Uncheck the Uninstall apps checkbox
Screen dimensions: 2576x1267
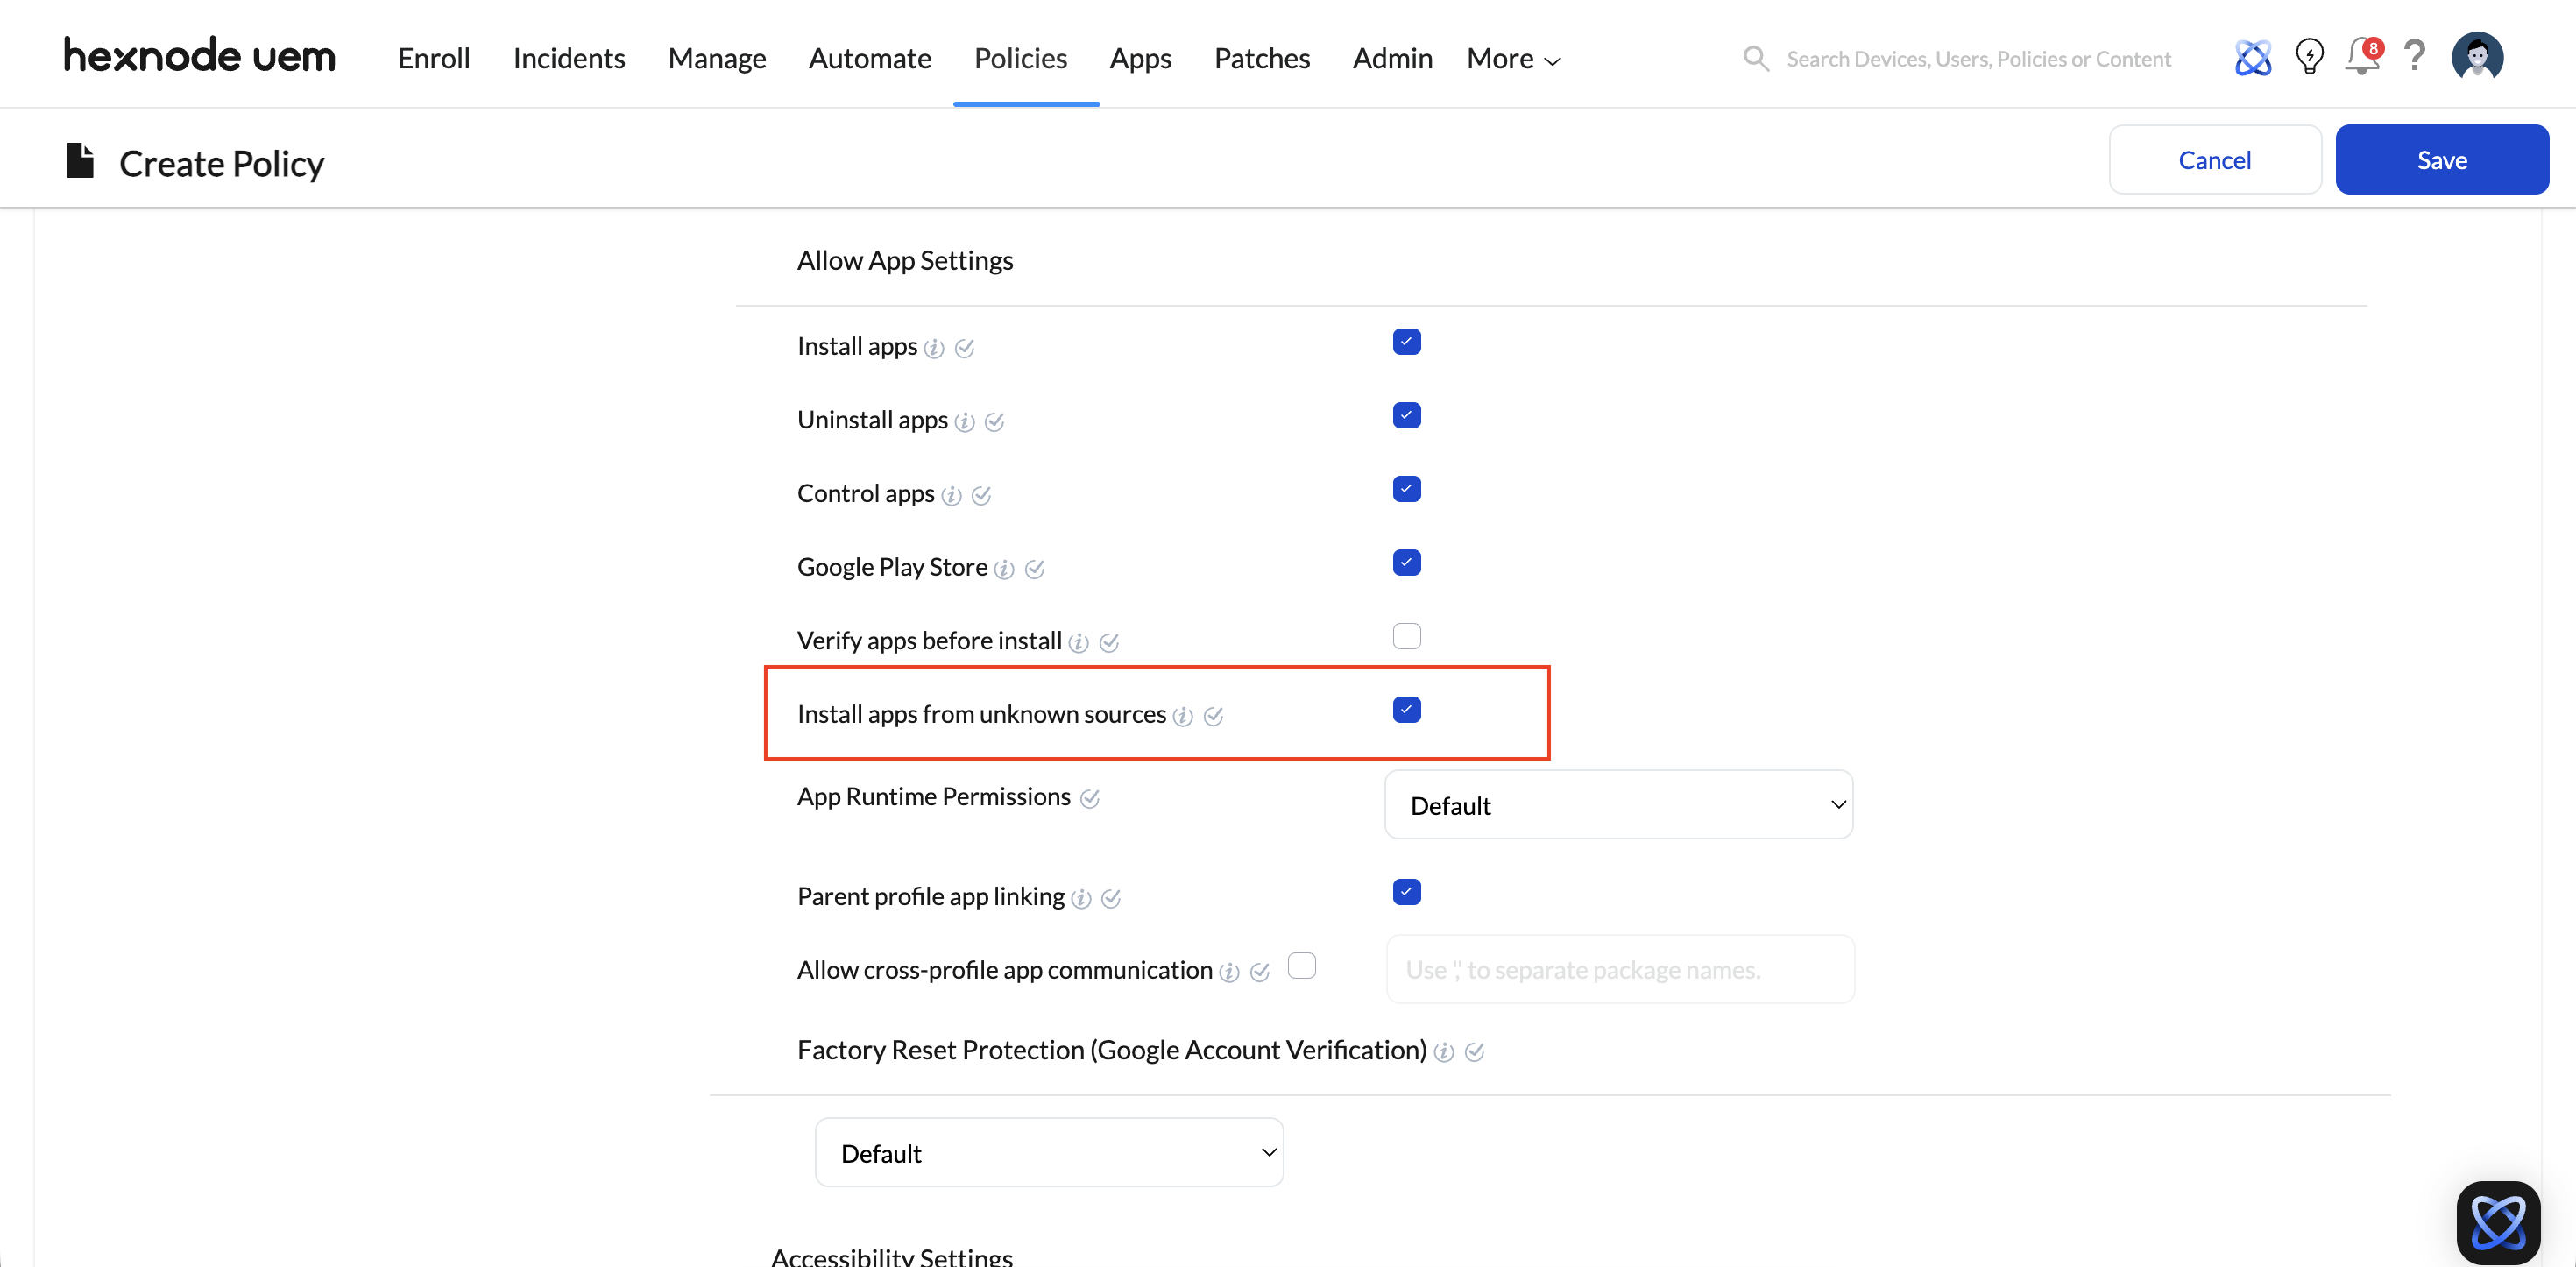pyautogui.click(x=1406, y=415)
